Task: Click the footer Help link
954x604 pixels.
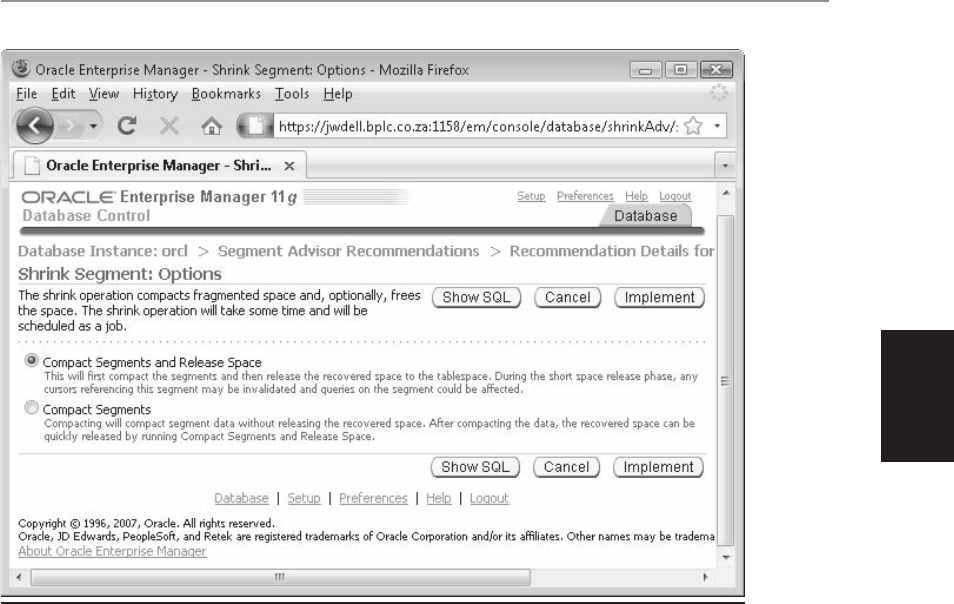Action: click(x=439, y=498)
